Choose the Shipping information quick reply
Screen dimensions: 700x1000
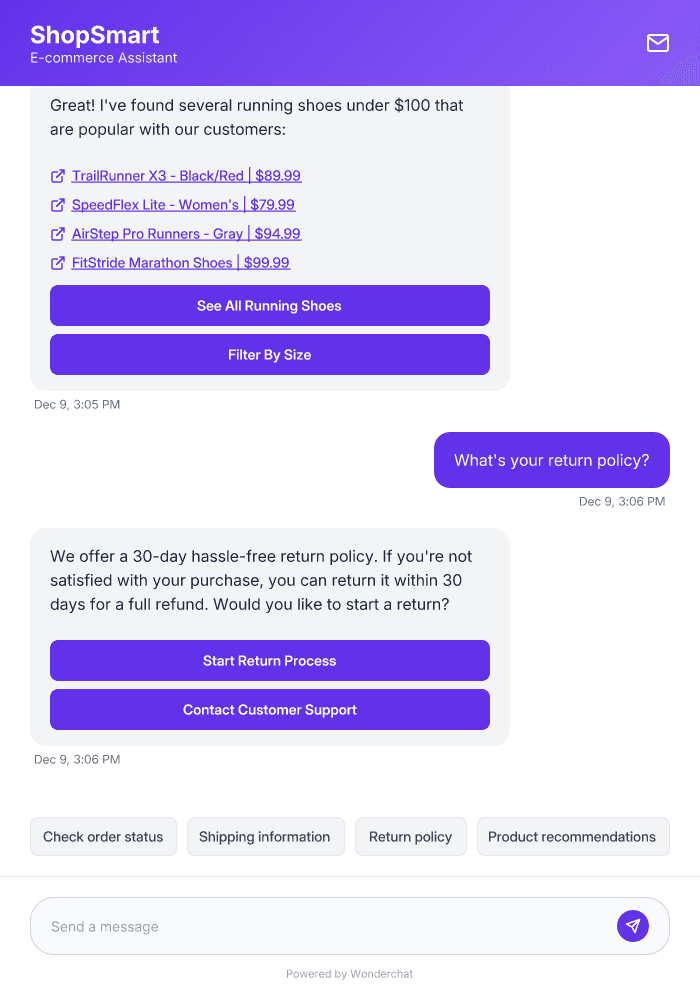(x=265, y=836)
